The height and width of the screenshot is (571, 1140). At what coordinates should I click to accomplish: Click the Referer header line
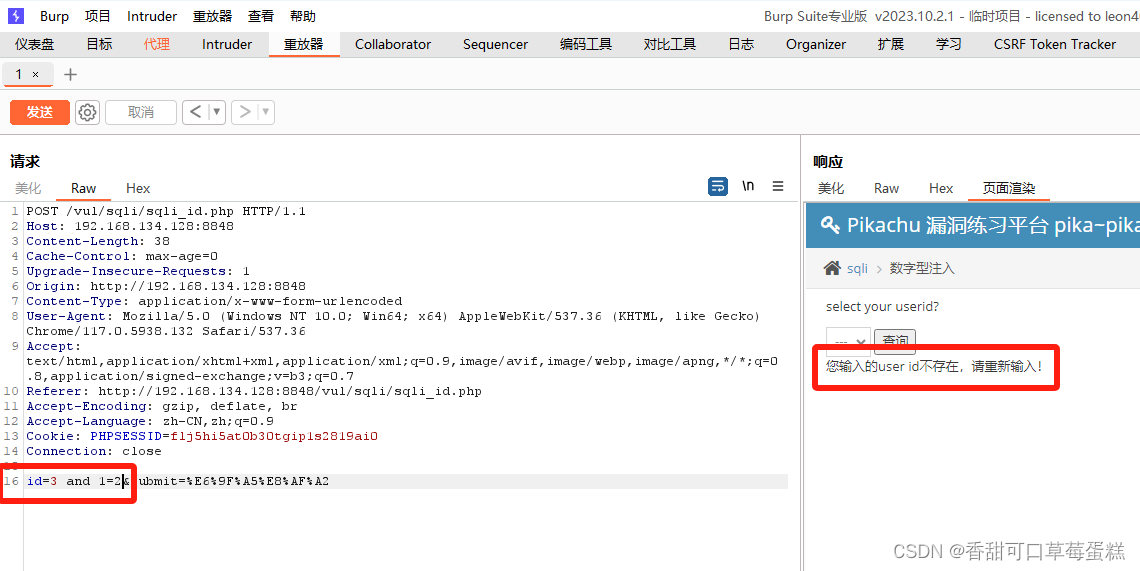254,391
